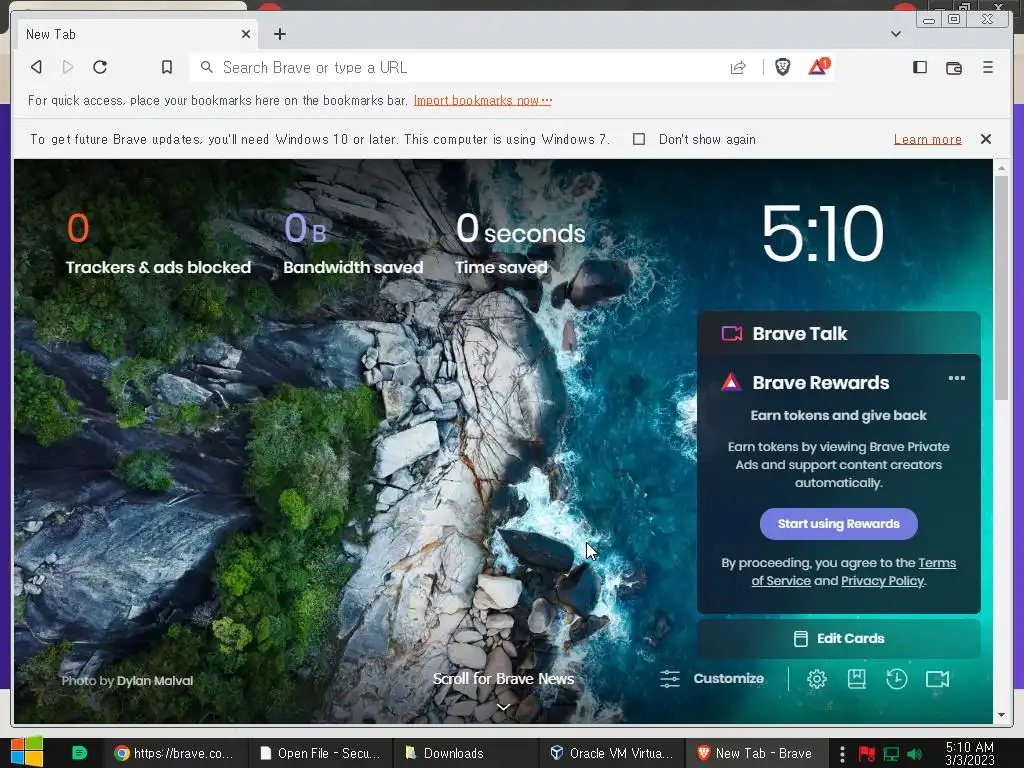Open the Brave Rewards card options menu

[957, 378]
